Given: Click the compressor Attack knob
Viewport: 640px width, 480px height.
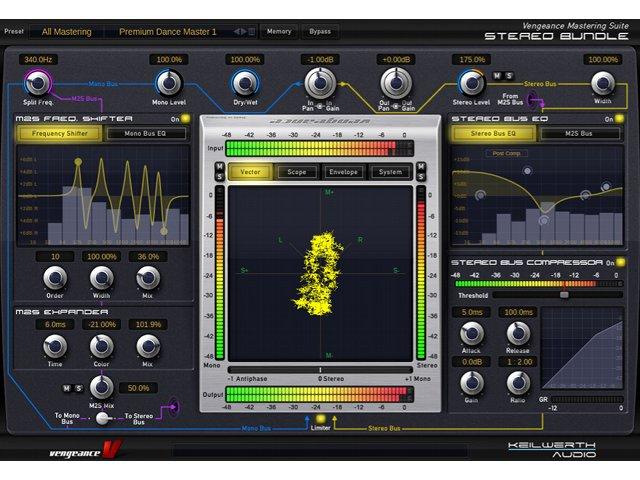Looking at the screenshot, I should click(x=472, y=333).
